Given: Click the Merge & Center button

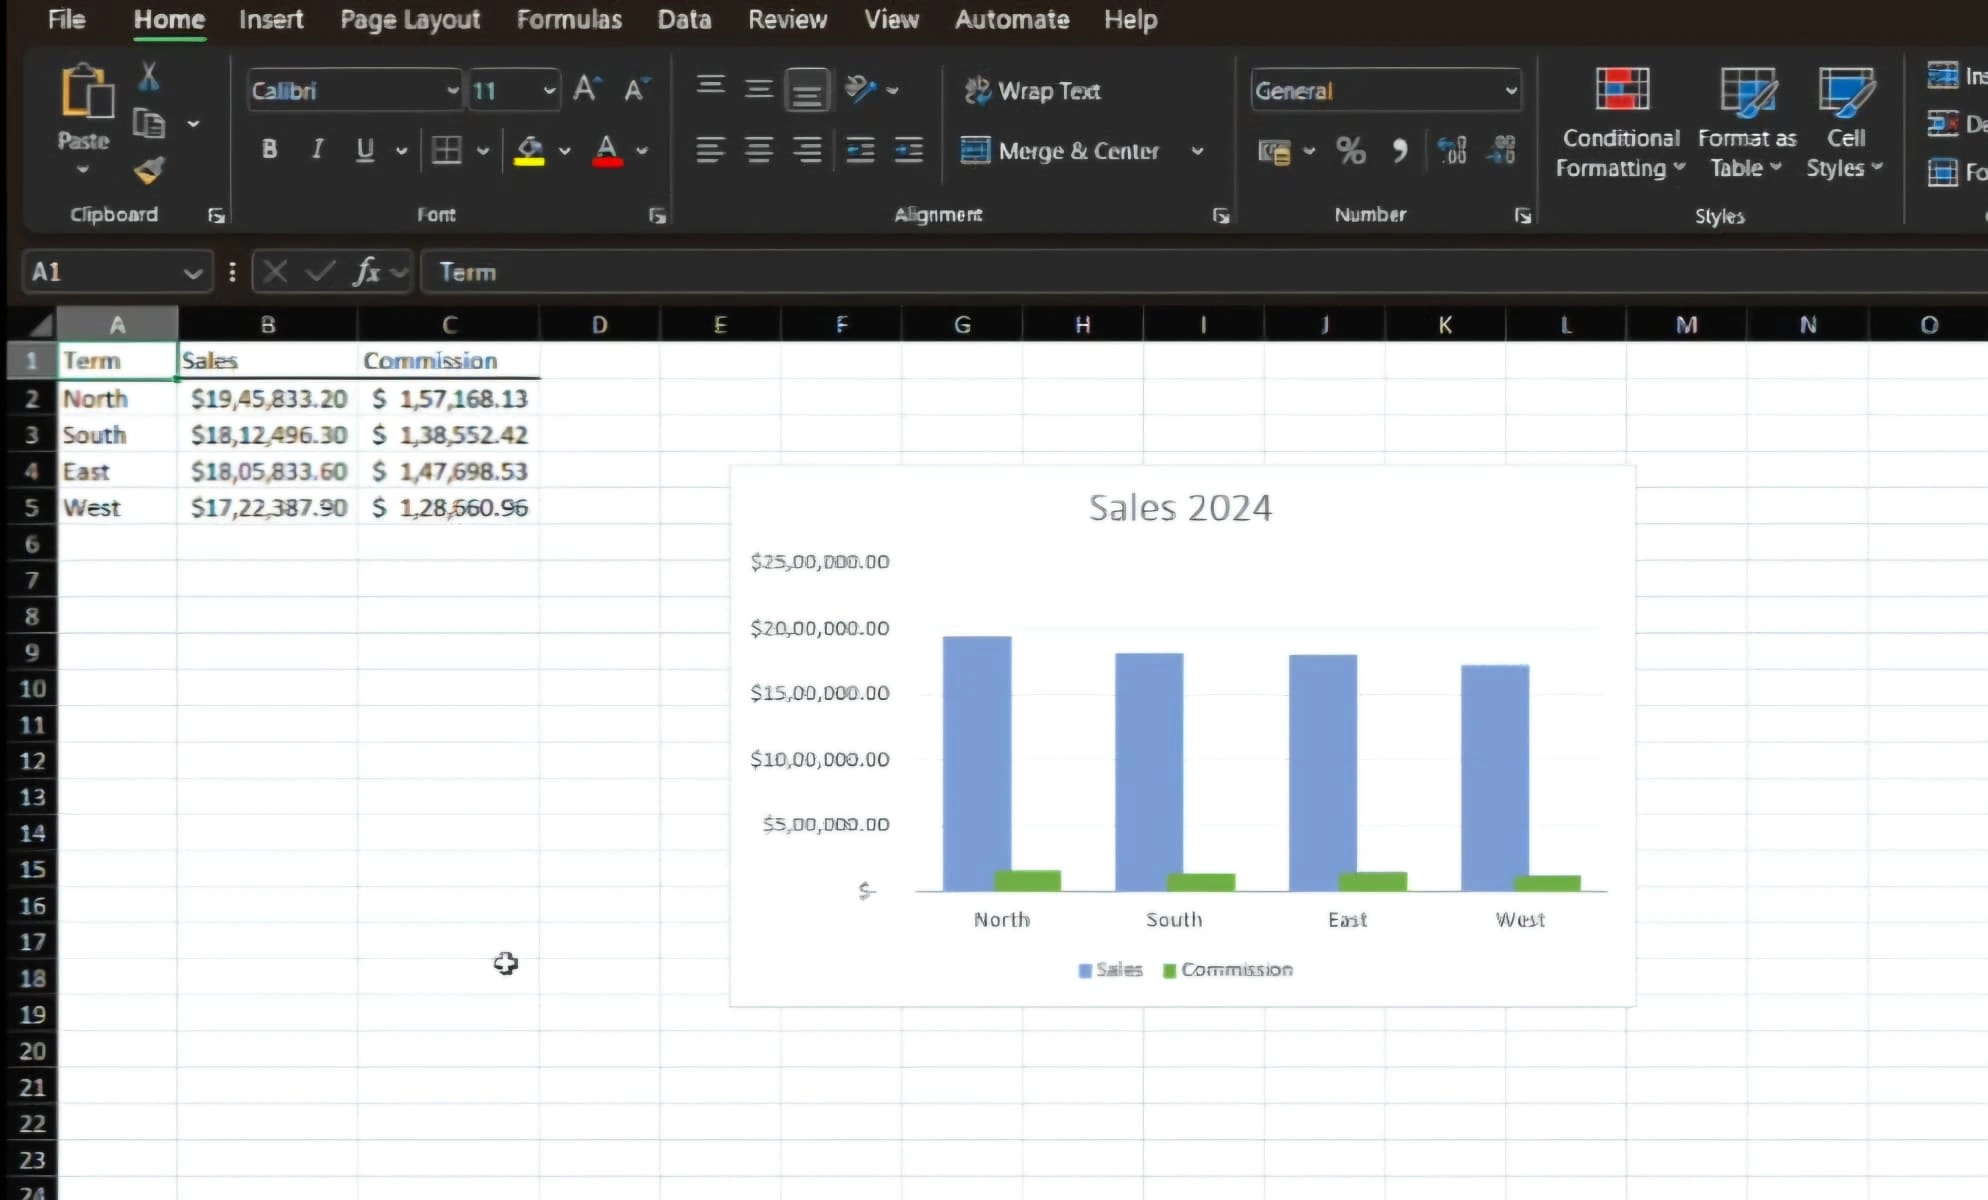Looking at the screenshot, I should pyautogui.click(x=1062, y=151).
